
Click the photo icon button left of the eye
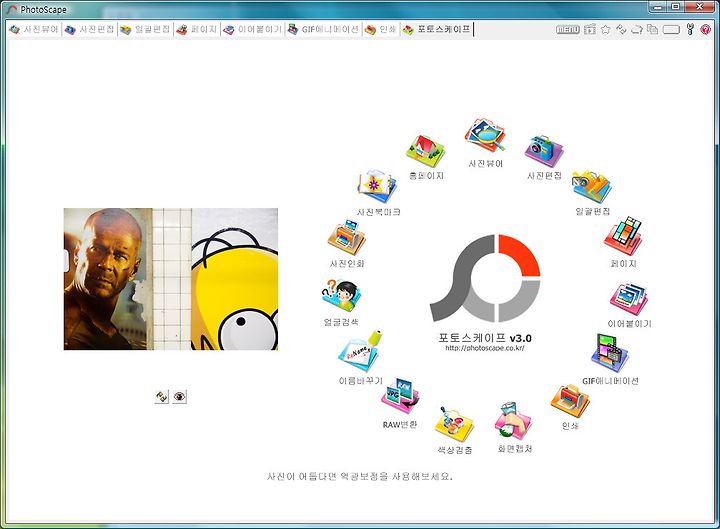click(x=162, y=396)
